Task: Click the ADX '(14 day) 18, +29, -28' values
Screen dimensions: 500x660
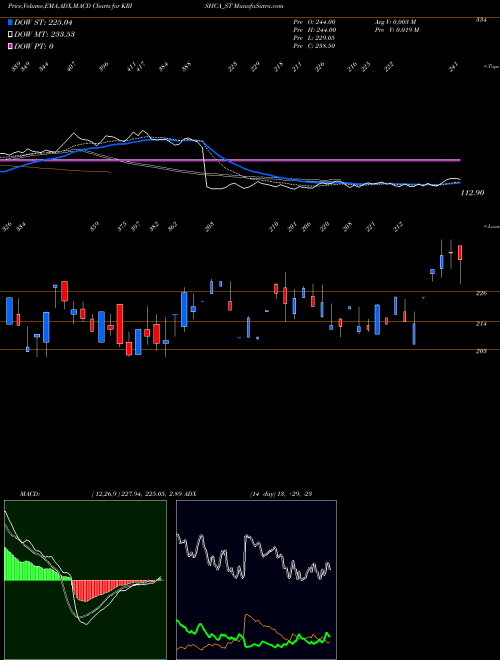Action: 280,493
